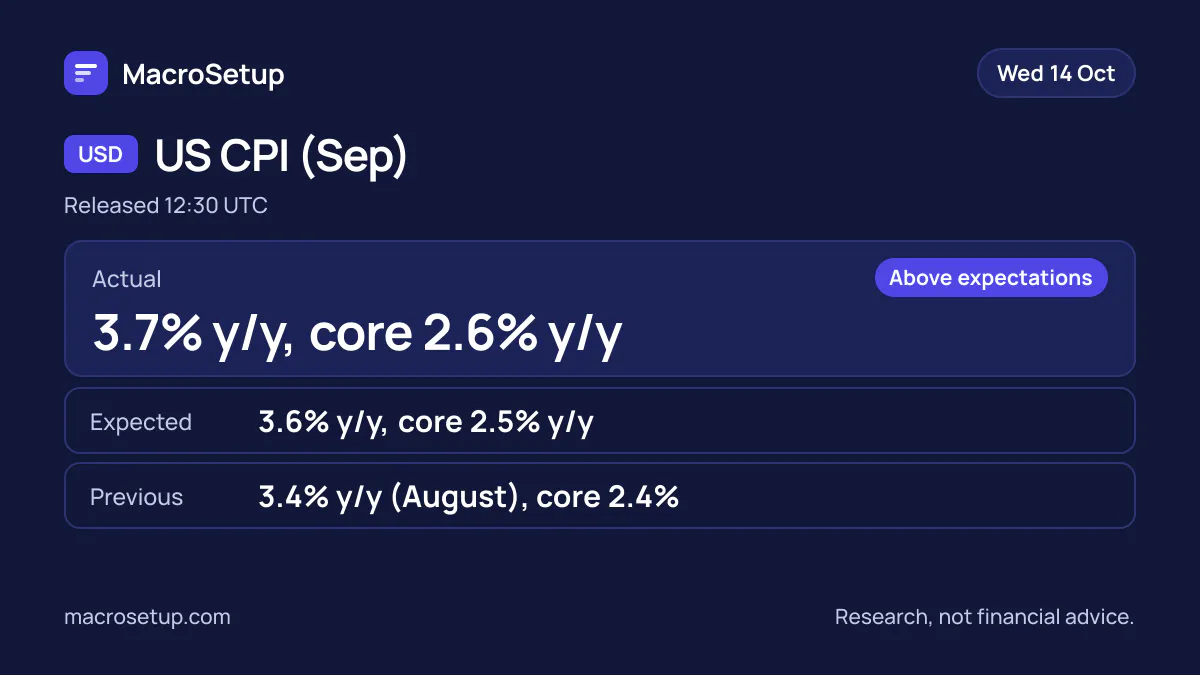Click the Above expectations badge
This screenshot has width=1200, height=675.
[x=991, y=278]
